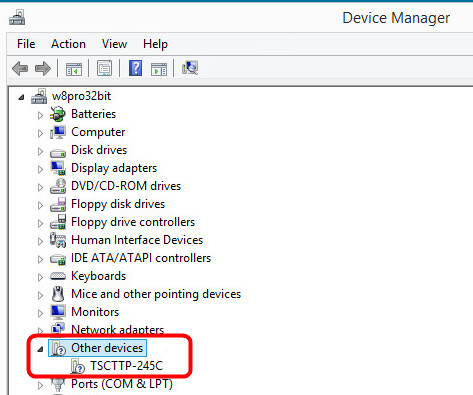Expand the Display adapters category

click(x=40, y=169)
